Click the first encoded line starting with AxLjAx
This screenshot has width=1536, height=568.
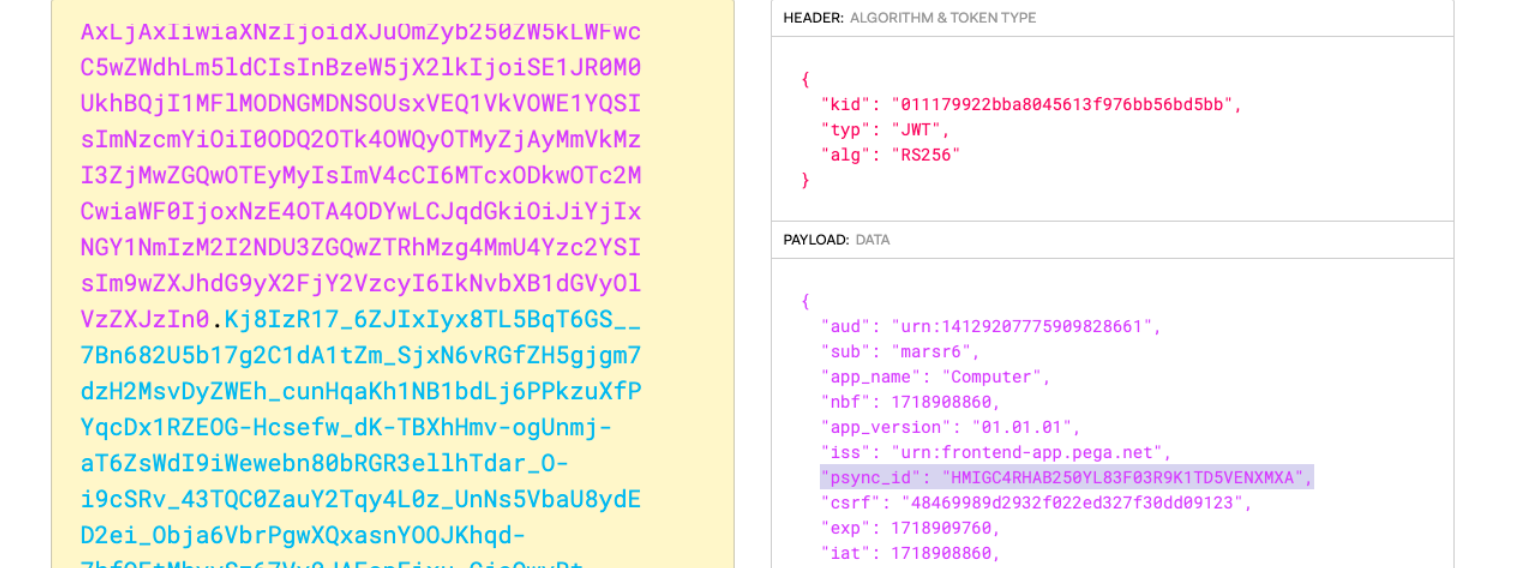click(360, 32)
